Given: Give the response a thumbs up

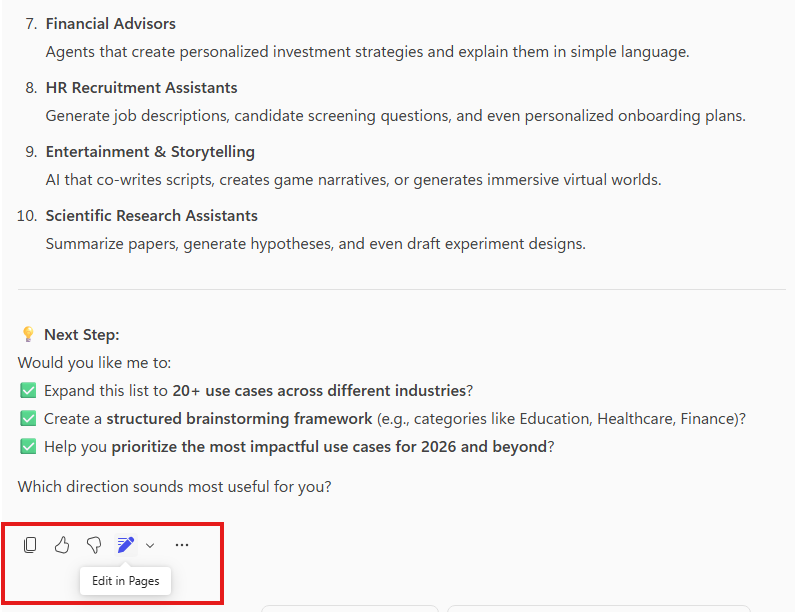Looking at the screenshot, I should (x=62, y=545).
